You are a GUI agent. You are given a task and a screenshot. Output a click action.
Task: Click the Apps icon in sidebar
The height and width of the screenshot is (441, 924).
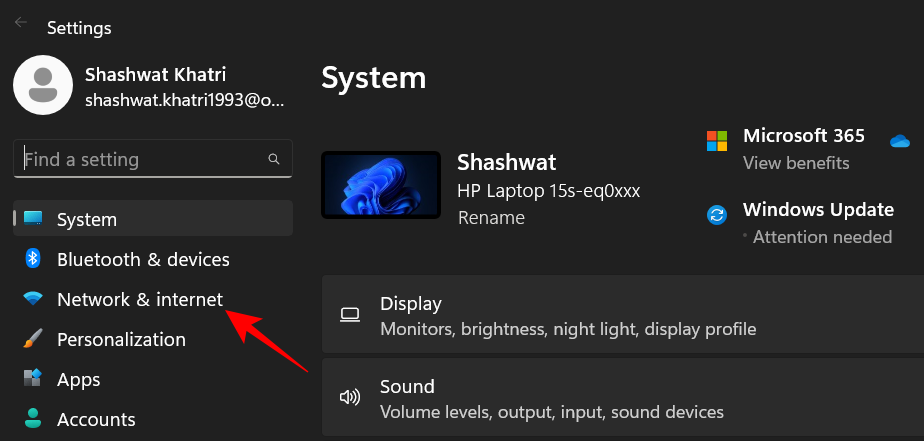click(x=33, y=379)
